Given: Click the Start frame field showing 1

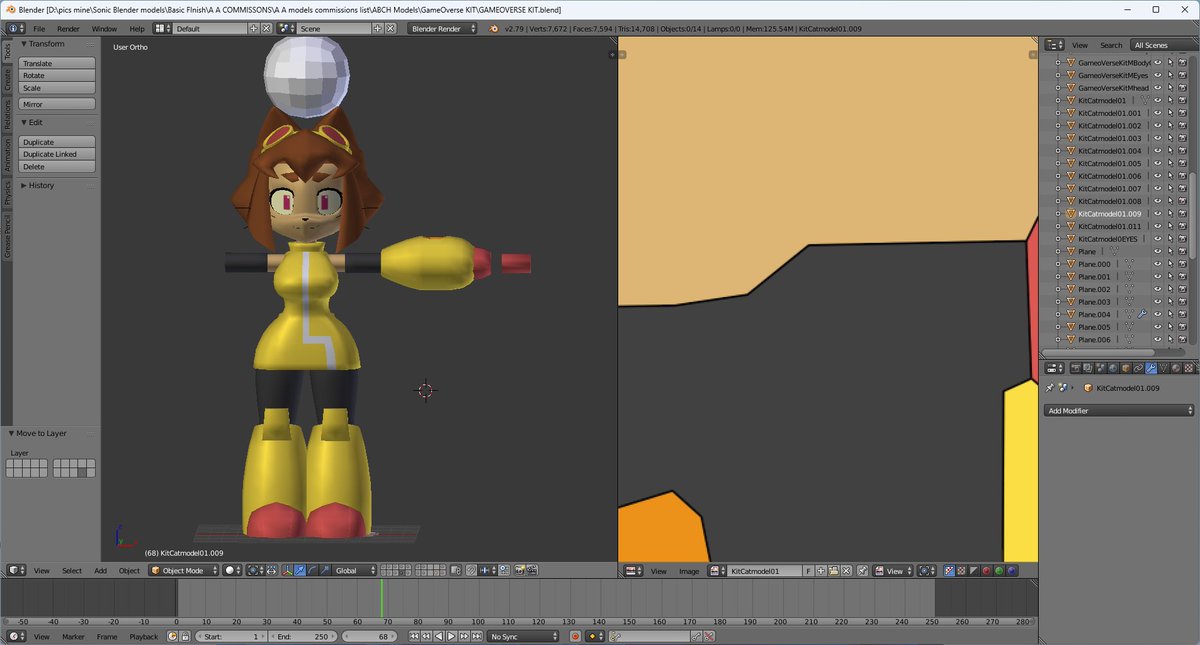Looking at the screenshot, I should tap(231, 636).
